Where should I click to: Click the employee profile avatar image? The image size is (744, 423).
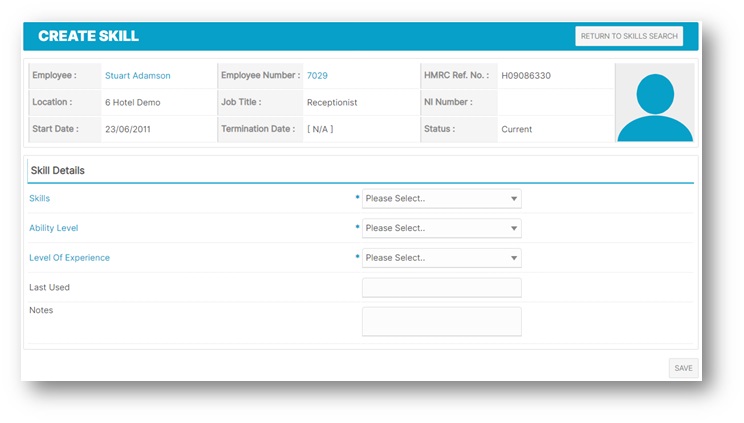pyautogui.click(x=655, y=103)
